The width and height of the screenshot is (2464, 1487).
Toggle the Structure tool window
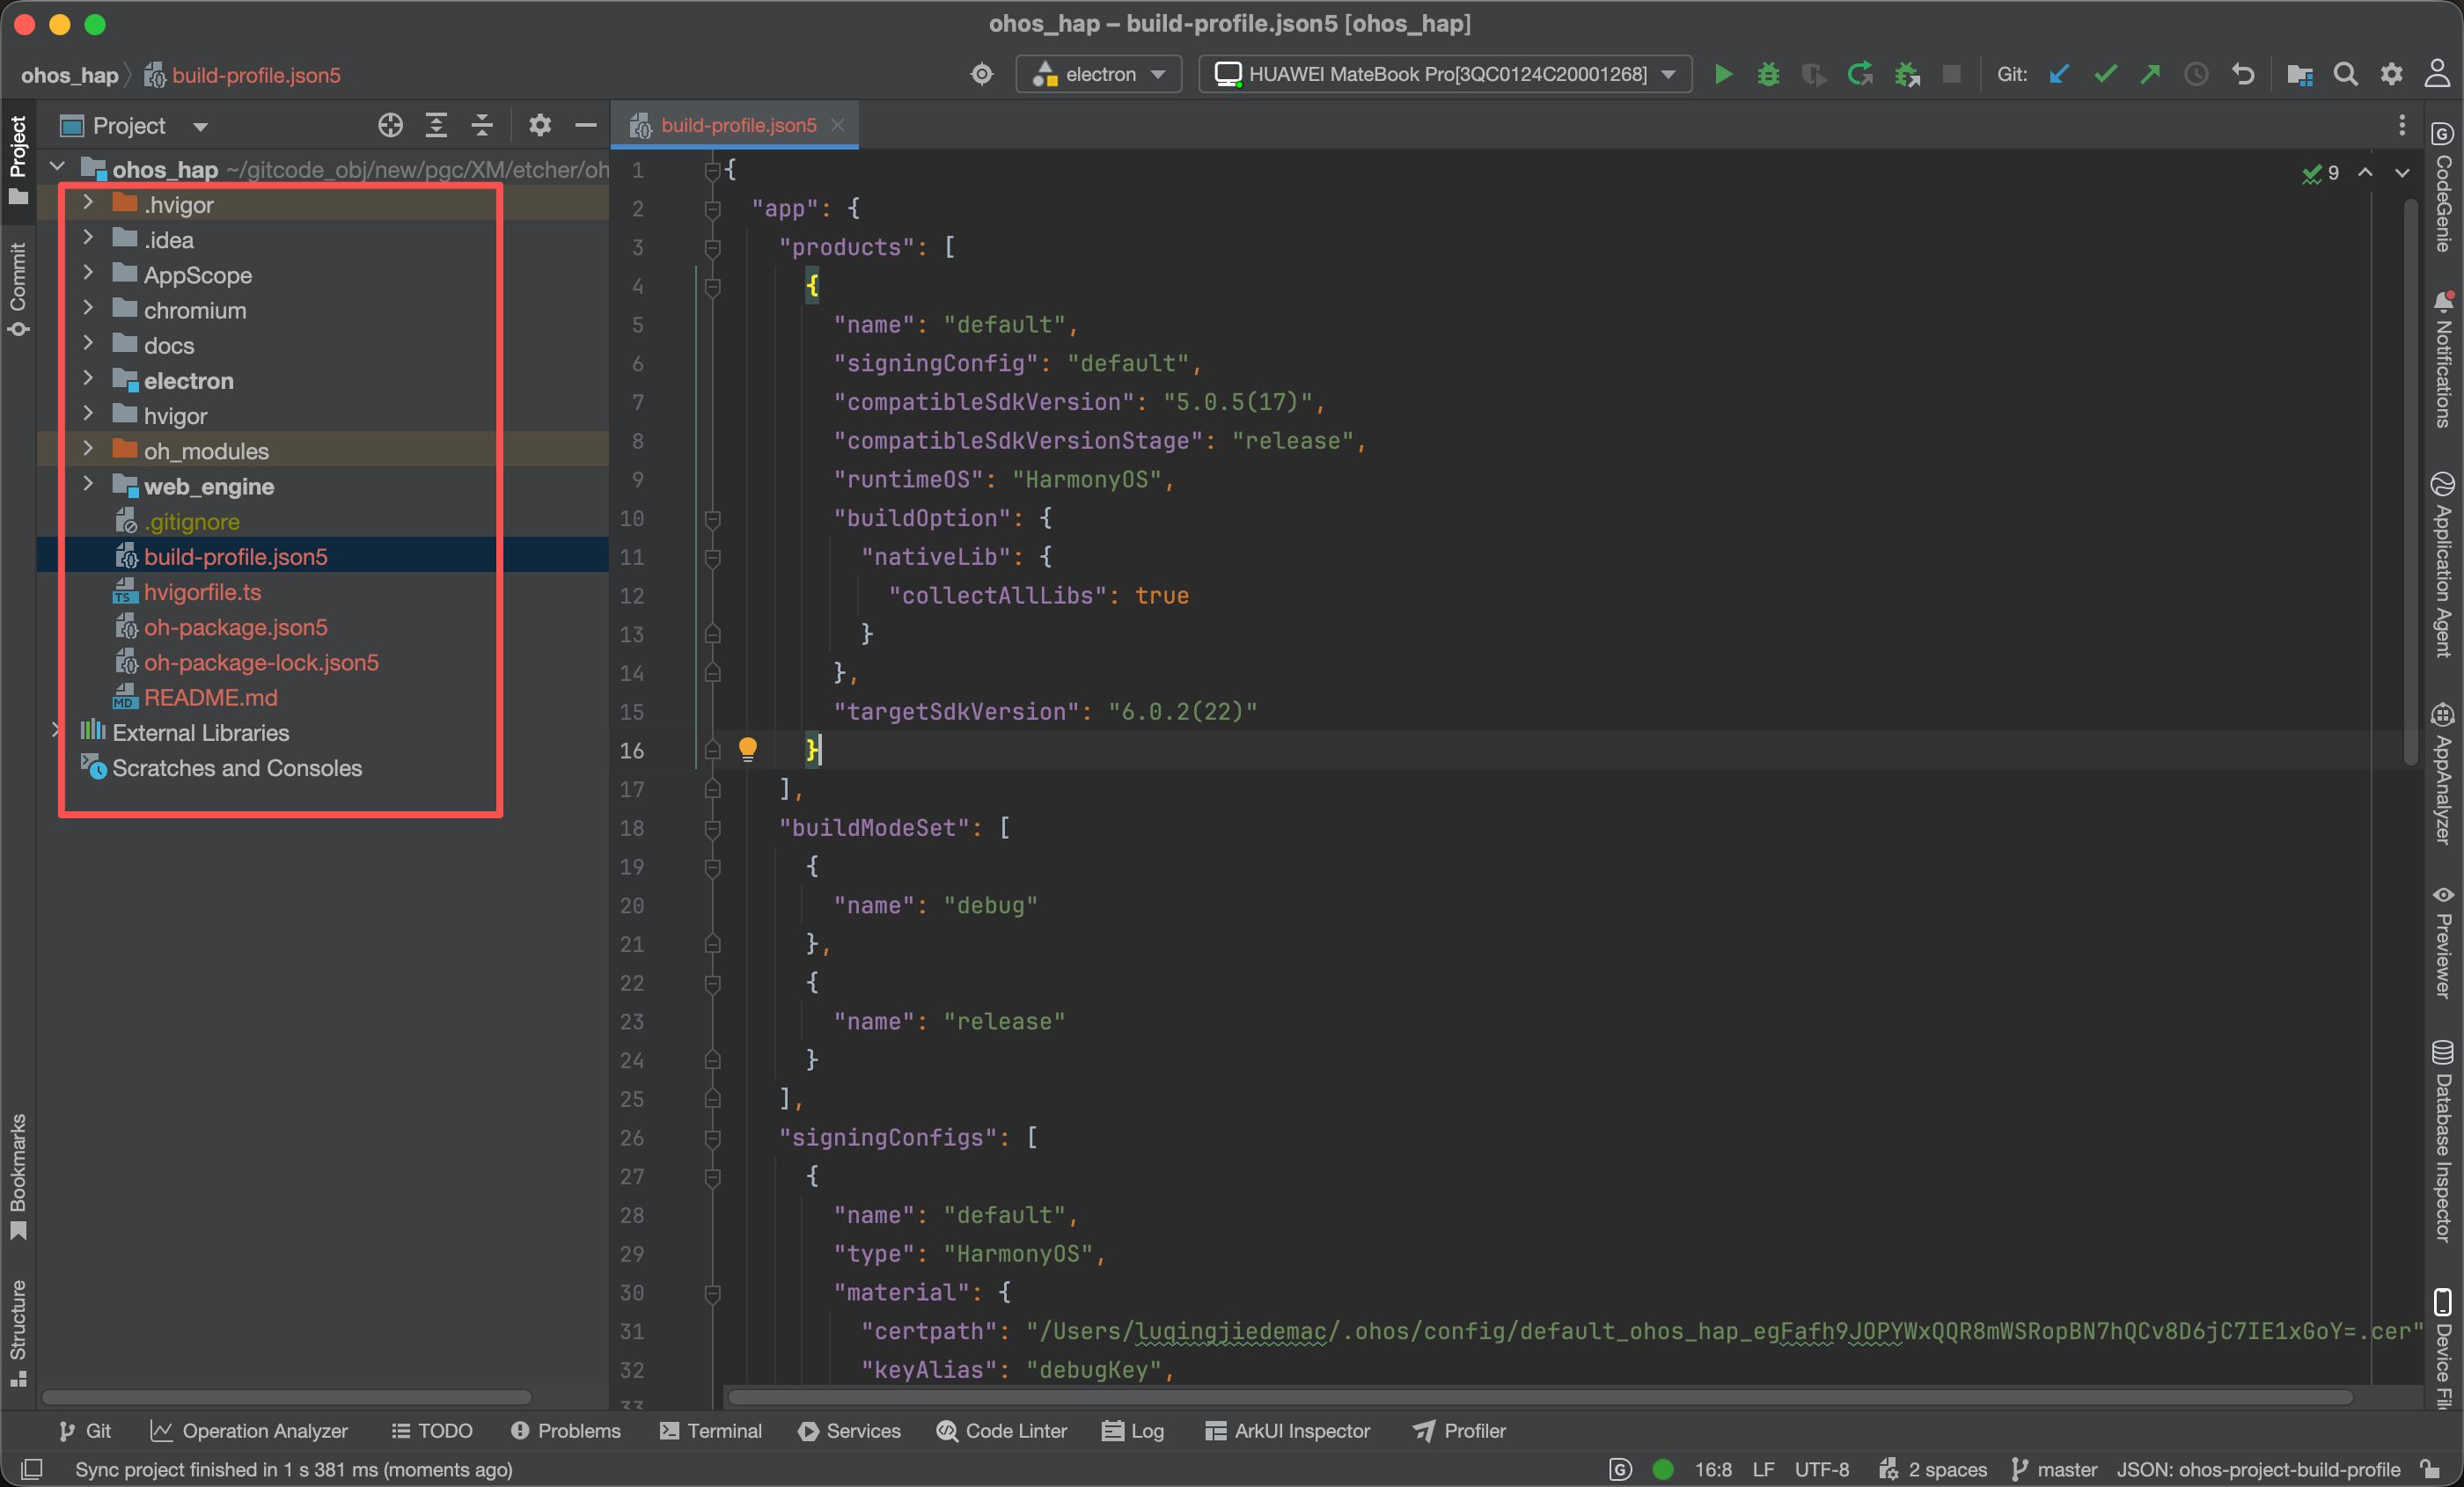click(18, 1332)
